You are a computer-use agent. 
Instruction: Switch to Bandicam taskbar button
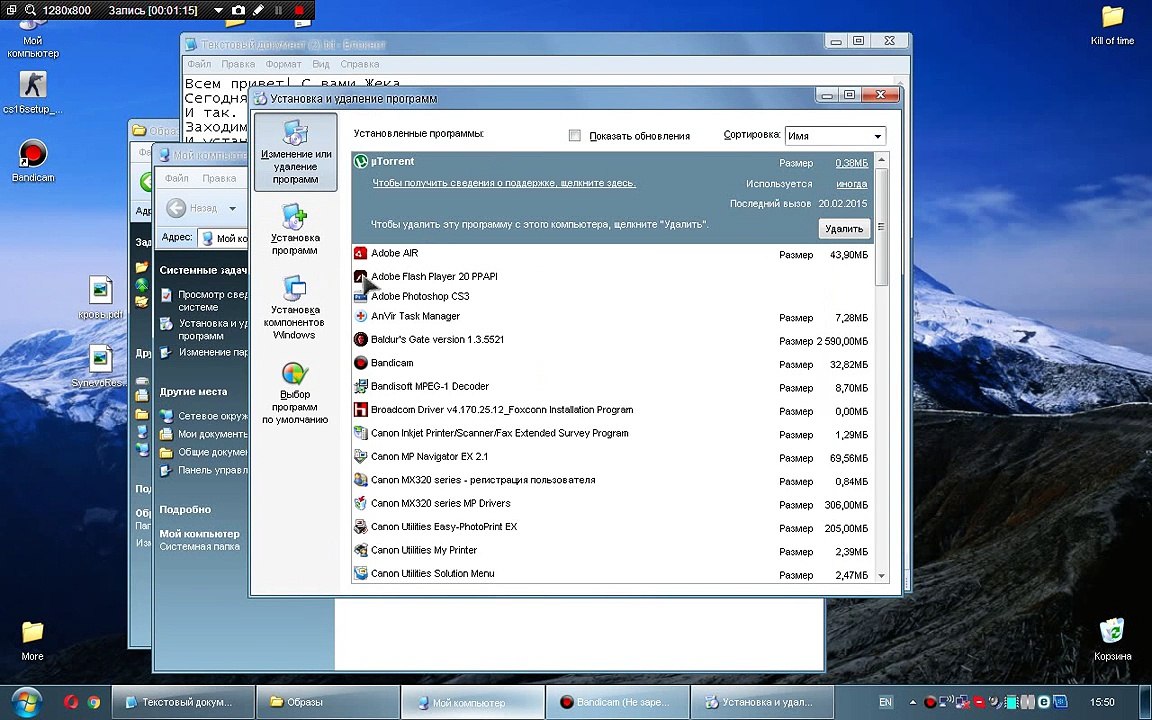pos(618,702)
